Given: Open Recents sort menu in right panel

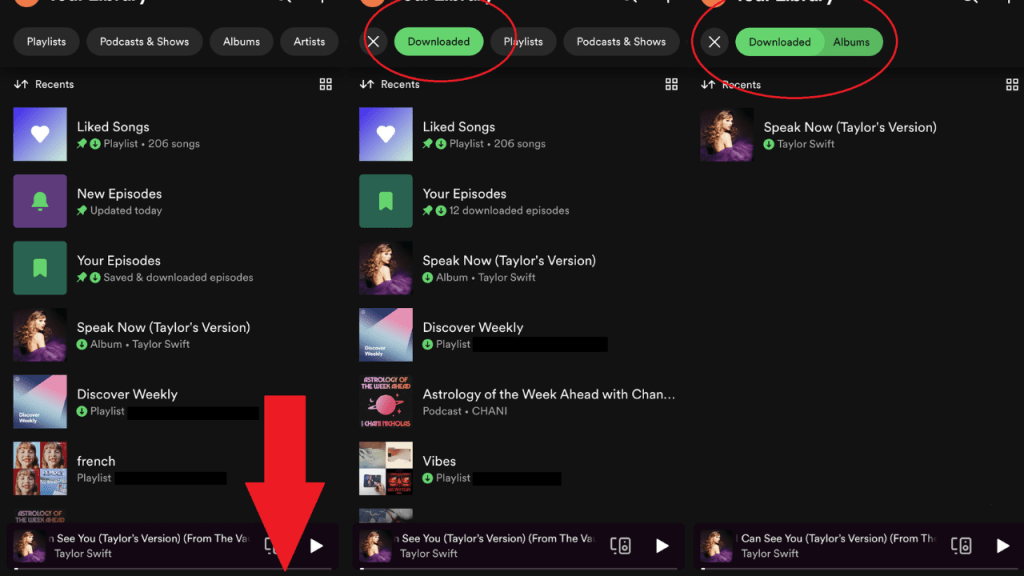Looking at the screenshot, I should tap(731, 85).
